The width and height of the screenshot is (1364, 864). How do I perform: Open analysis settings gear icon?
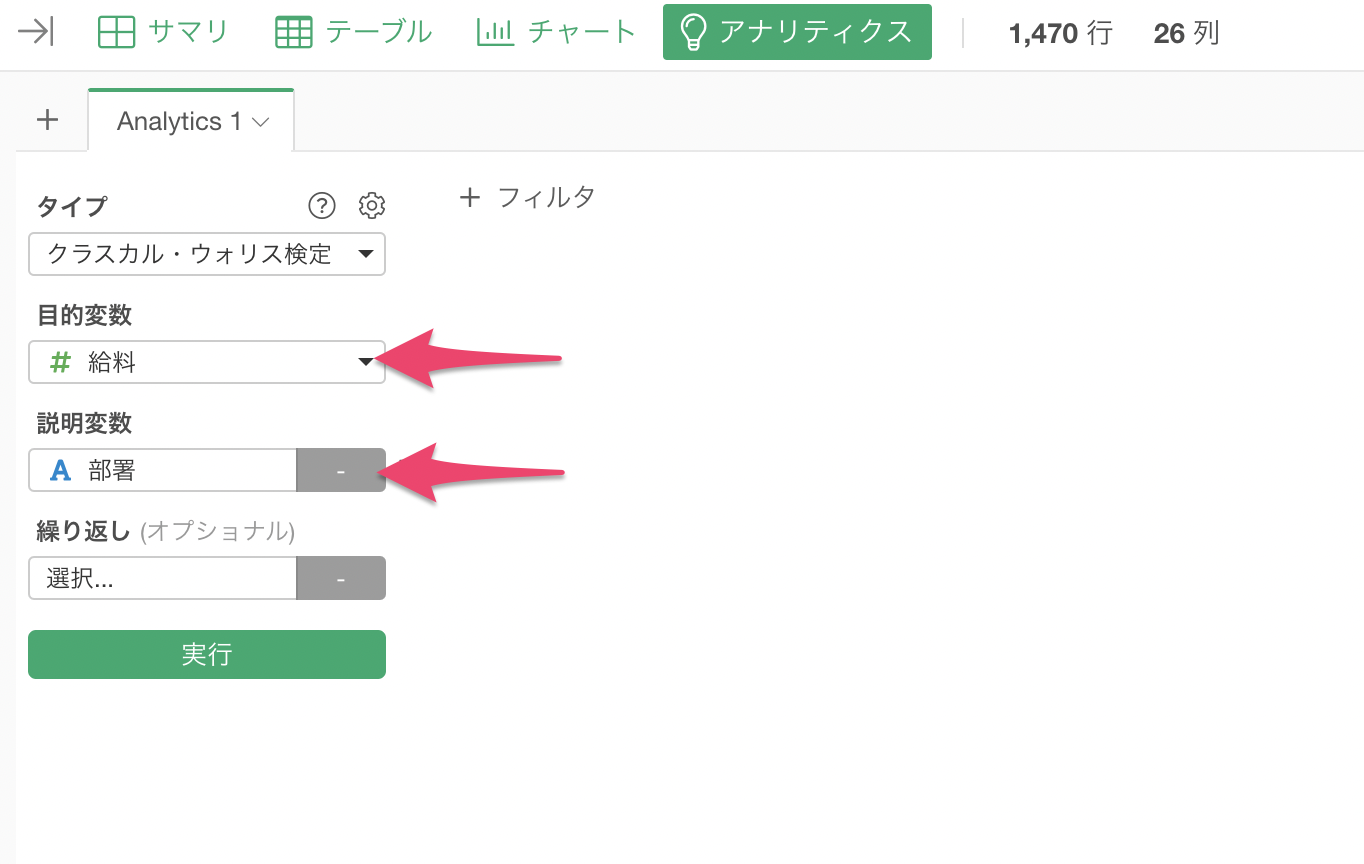click(372, 206)
